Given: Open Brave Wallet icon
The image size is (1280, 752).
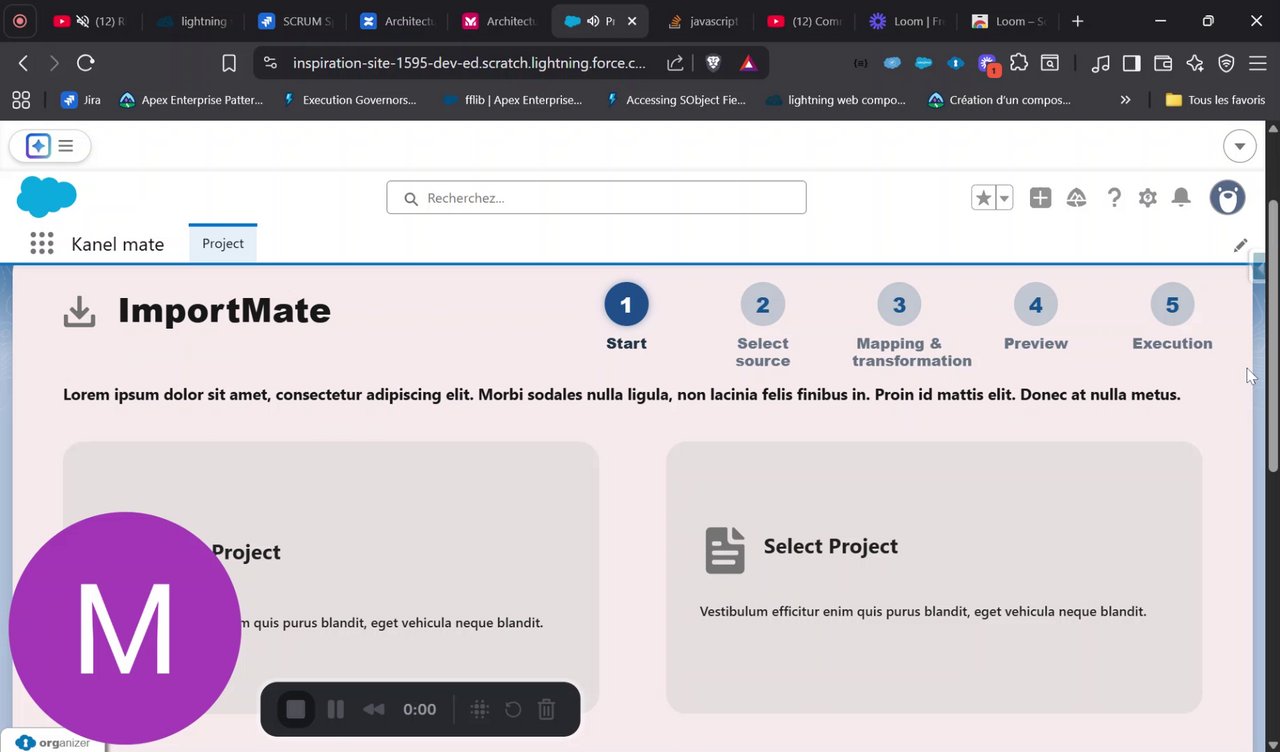Looking at the screenshot, I should click(x=1163, y=63).
